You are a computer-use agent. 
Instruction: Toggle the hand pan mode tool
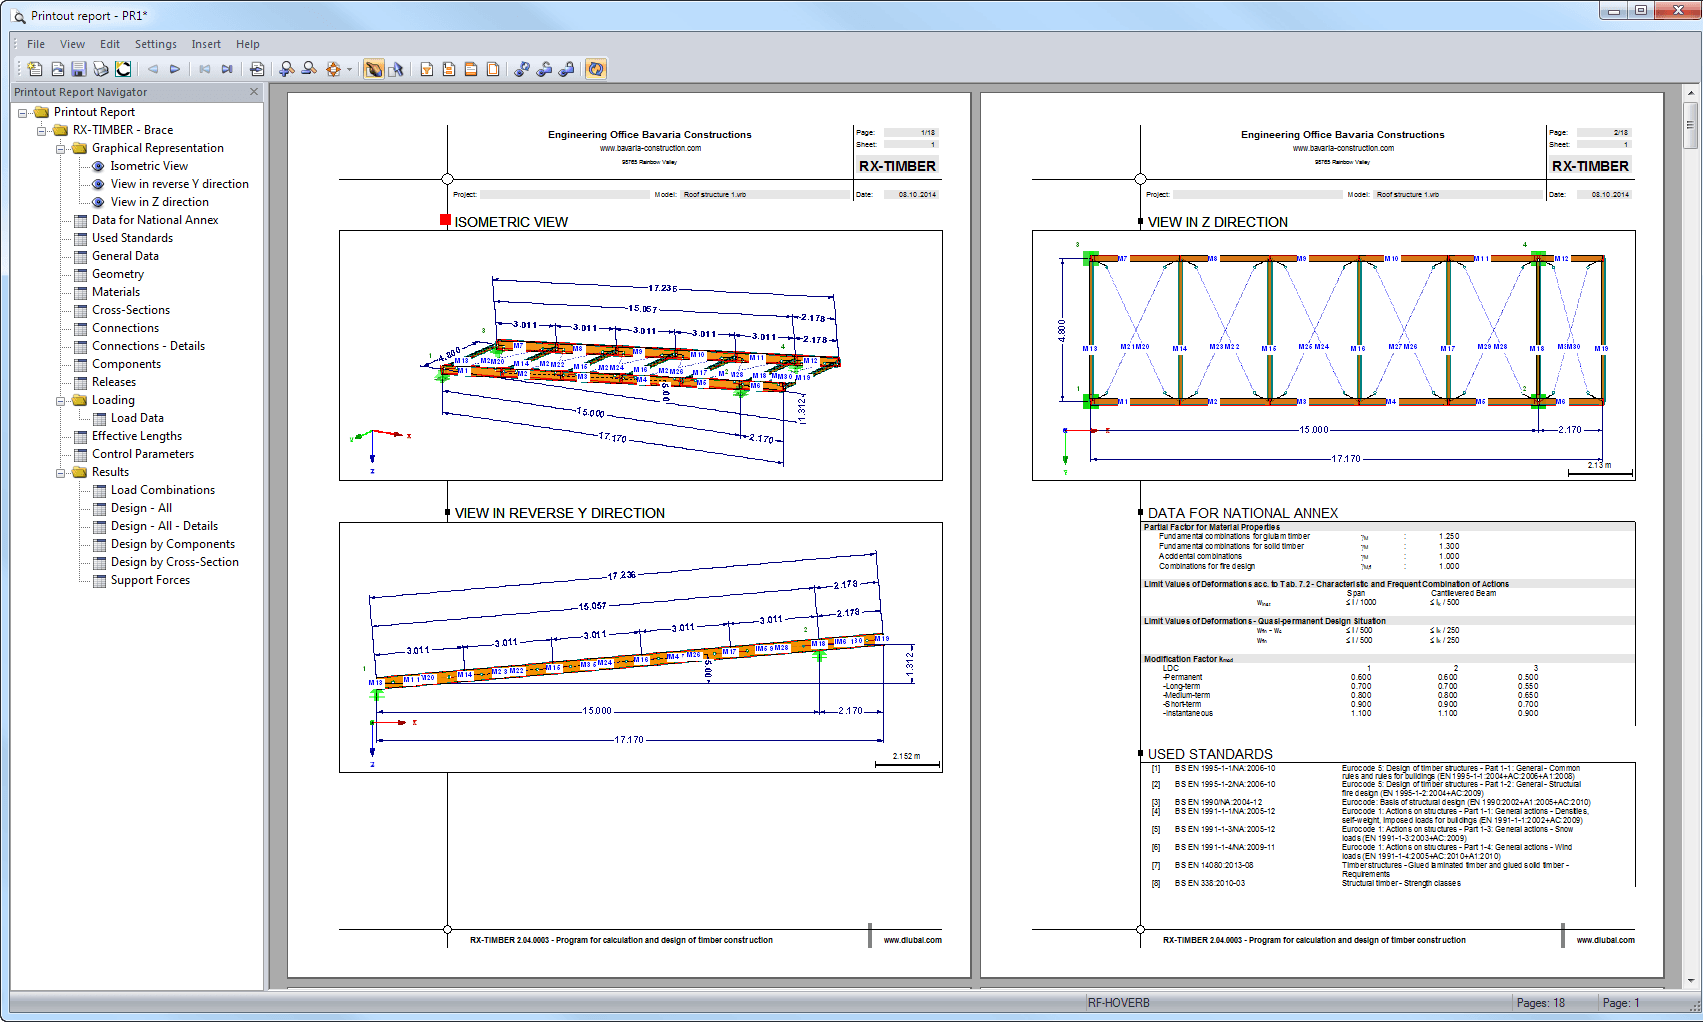[x=374, y=69]
